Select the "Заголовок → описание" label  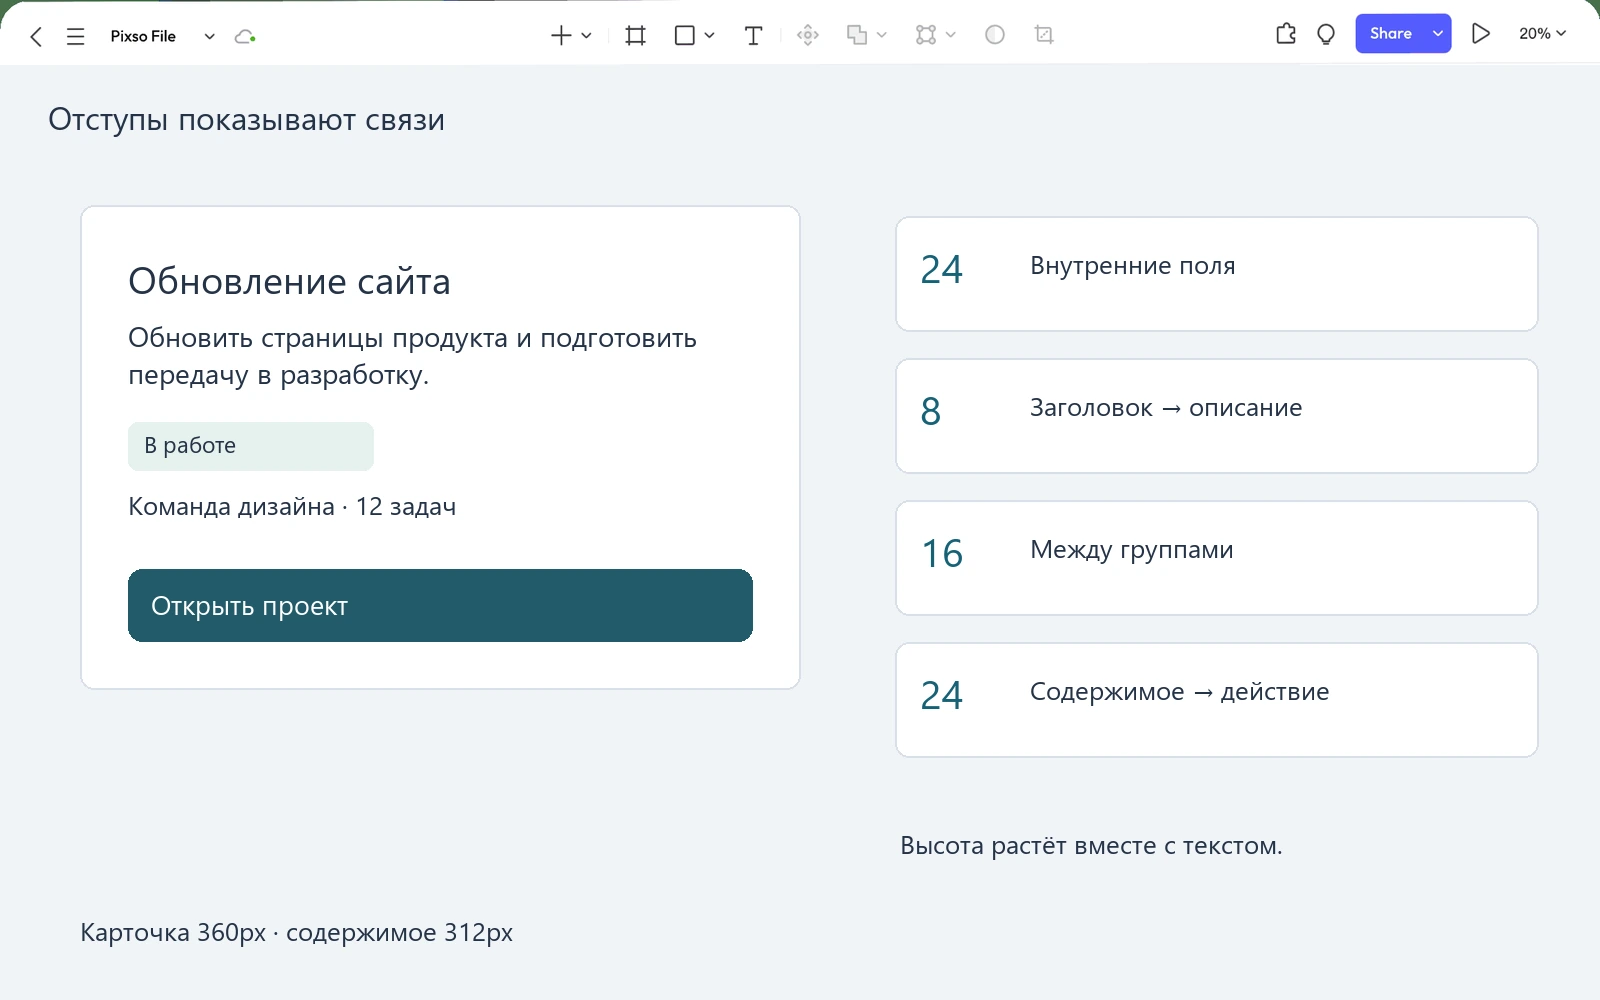coord(1166,408)
